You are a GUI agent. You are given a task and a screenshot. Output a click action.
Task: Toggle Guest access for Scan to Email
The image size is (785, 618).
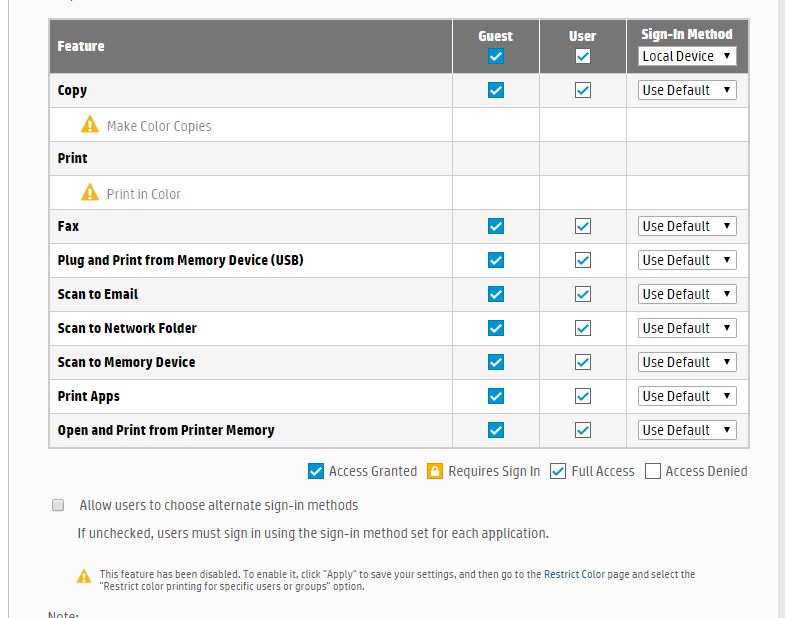(x=496, y=294)
